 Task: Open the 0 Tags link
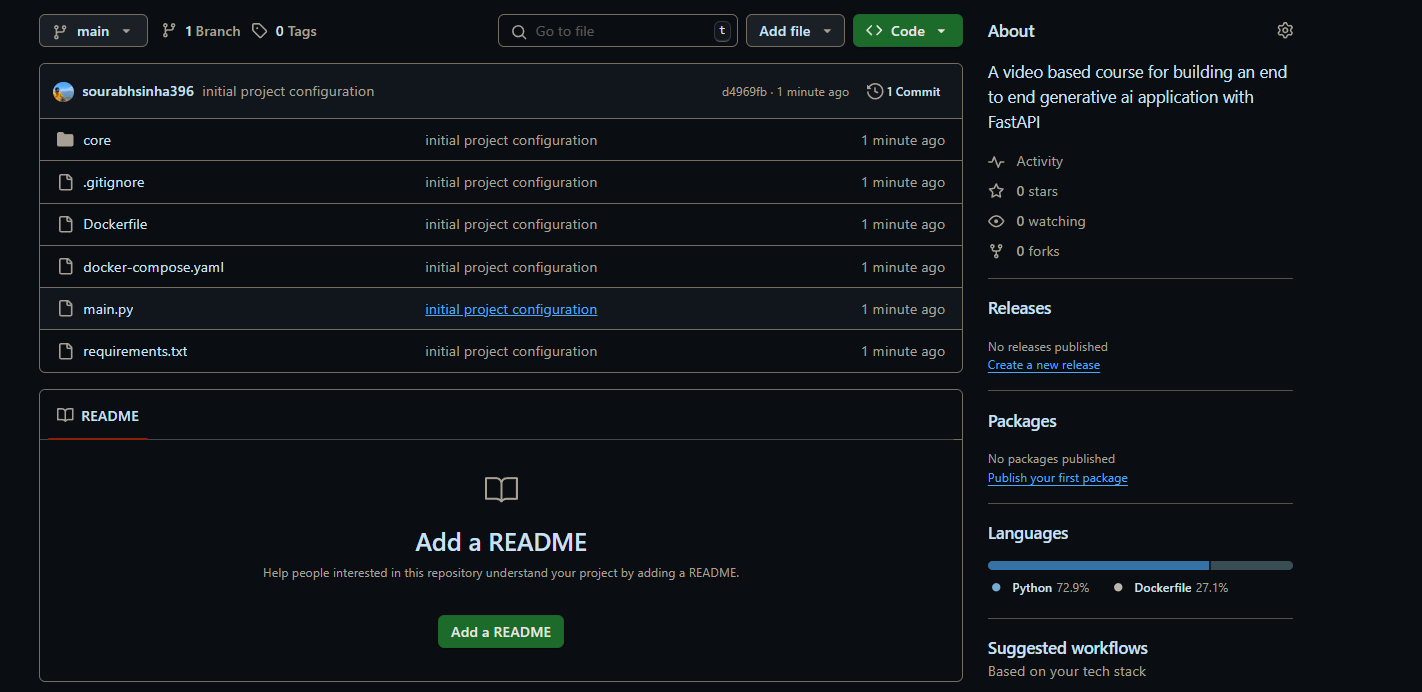coord(284,31)
